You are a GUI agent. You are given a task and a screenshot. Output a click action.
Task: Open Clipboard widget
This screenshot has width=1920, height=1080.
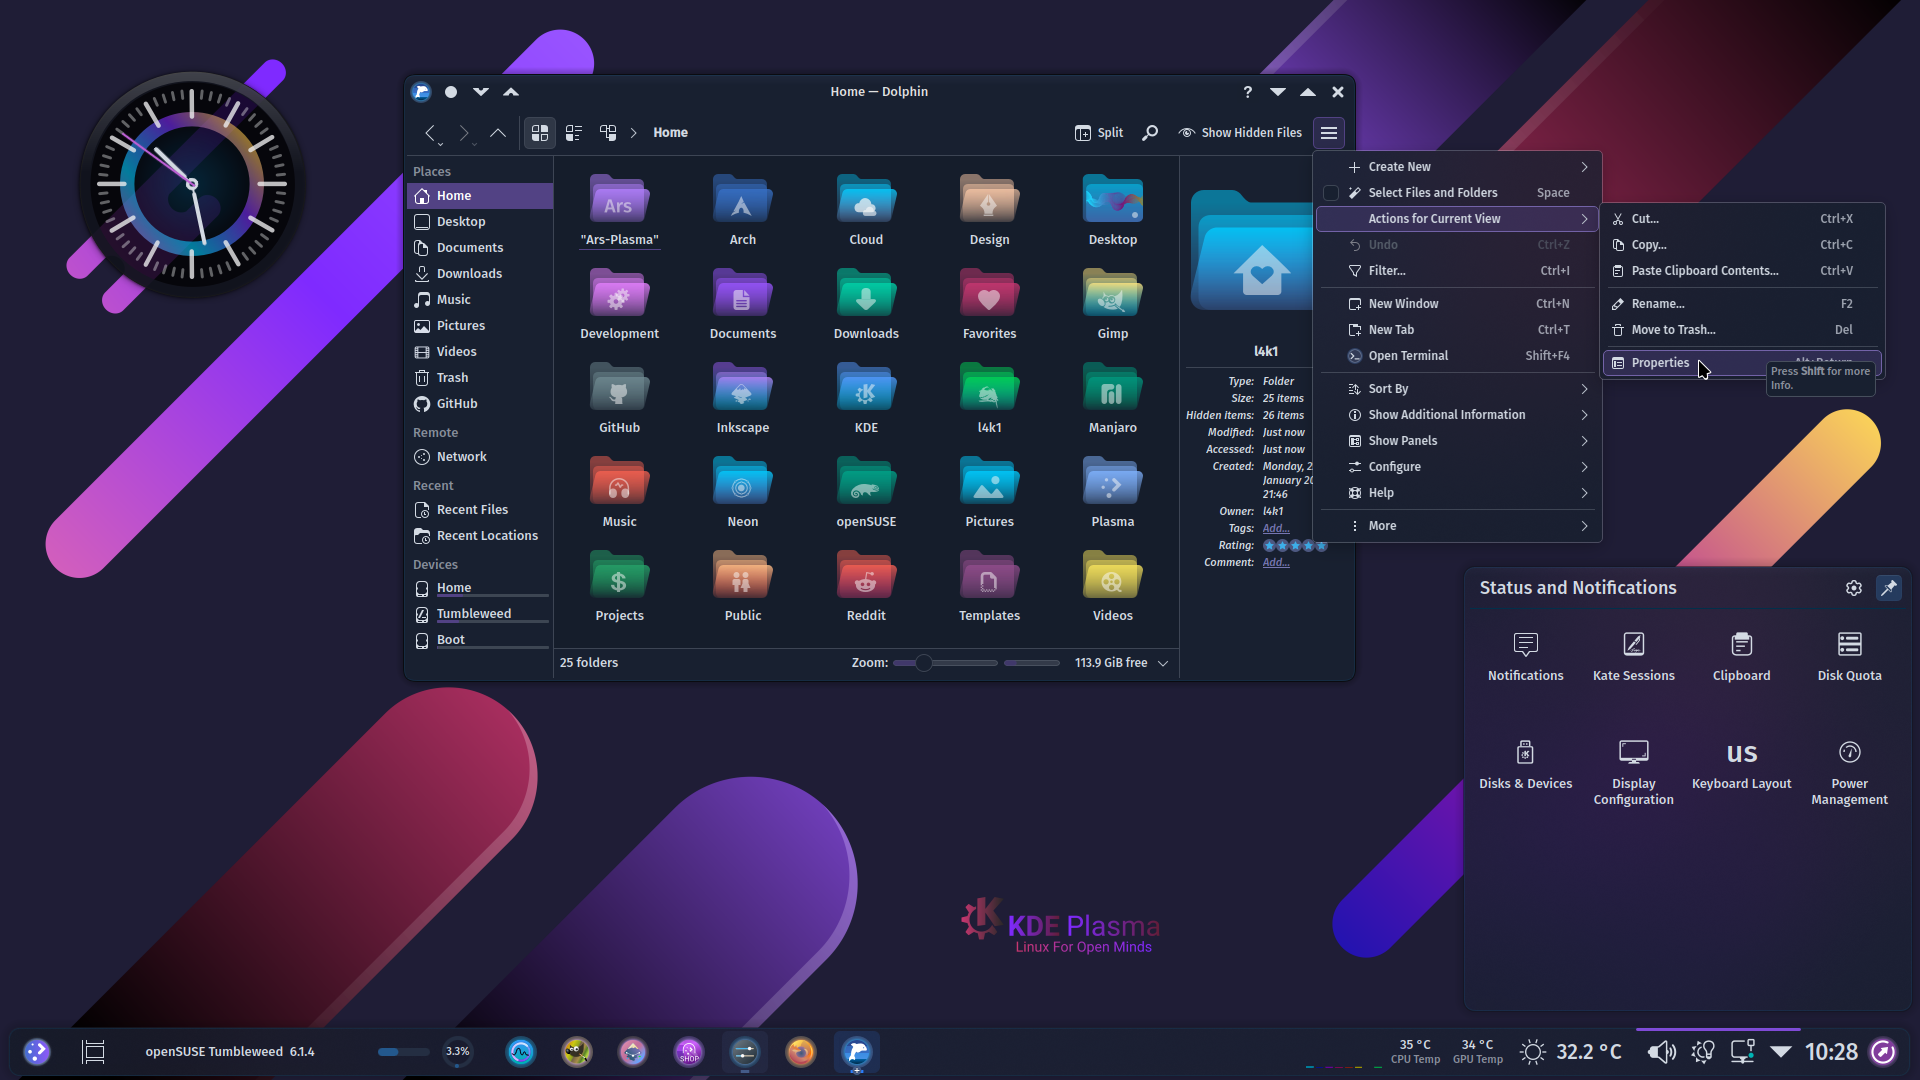1742,656
